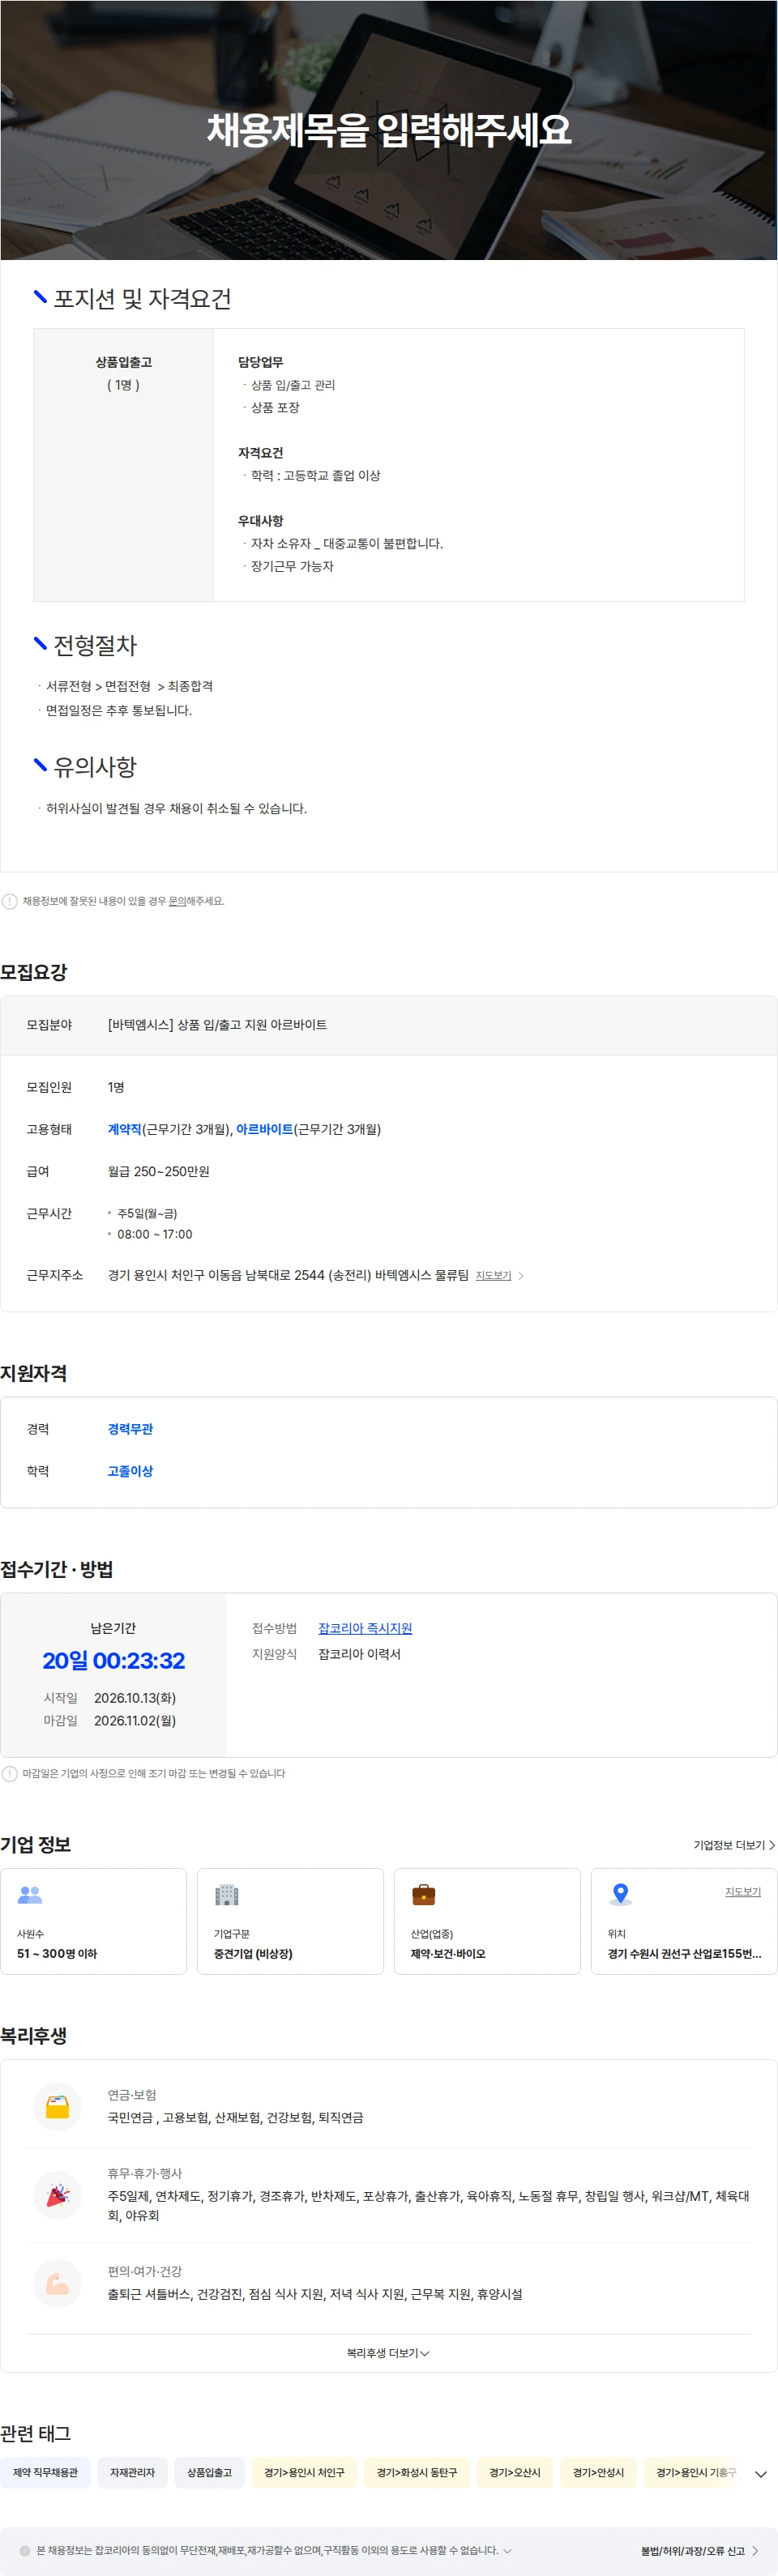Click the 아르바이트 employment type text
This screenshot has width=778, height=2576.
[264, 1129]
